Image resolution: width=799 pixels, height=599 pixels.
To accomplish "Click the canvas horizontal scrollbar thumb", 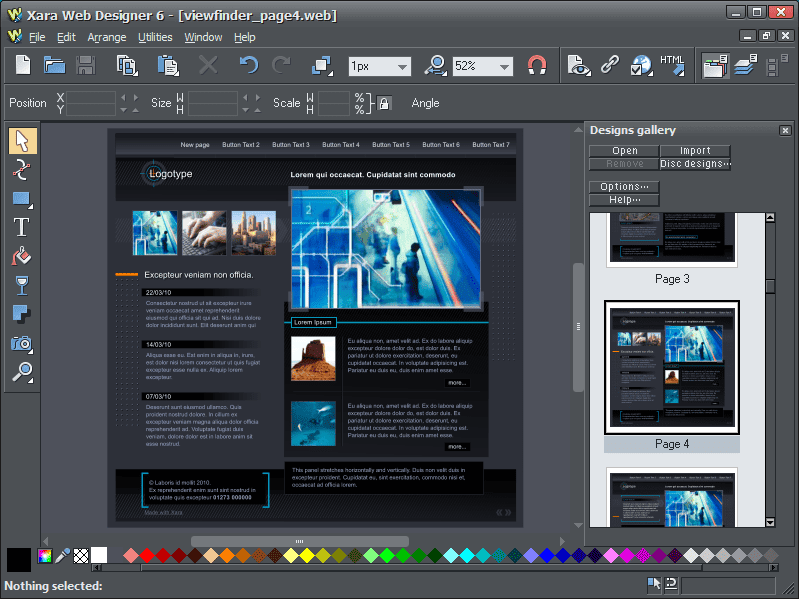I will [300, 541].
